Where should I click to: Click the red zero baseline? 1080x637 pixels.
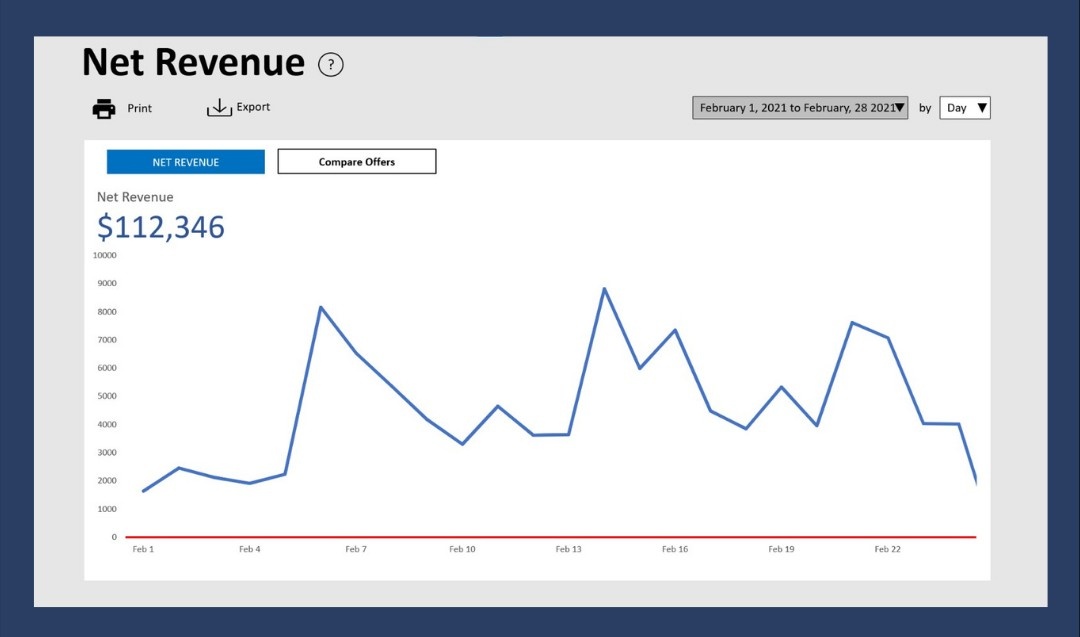click(x=550, y=536)
